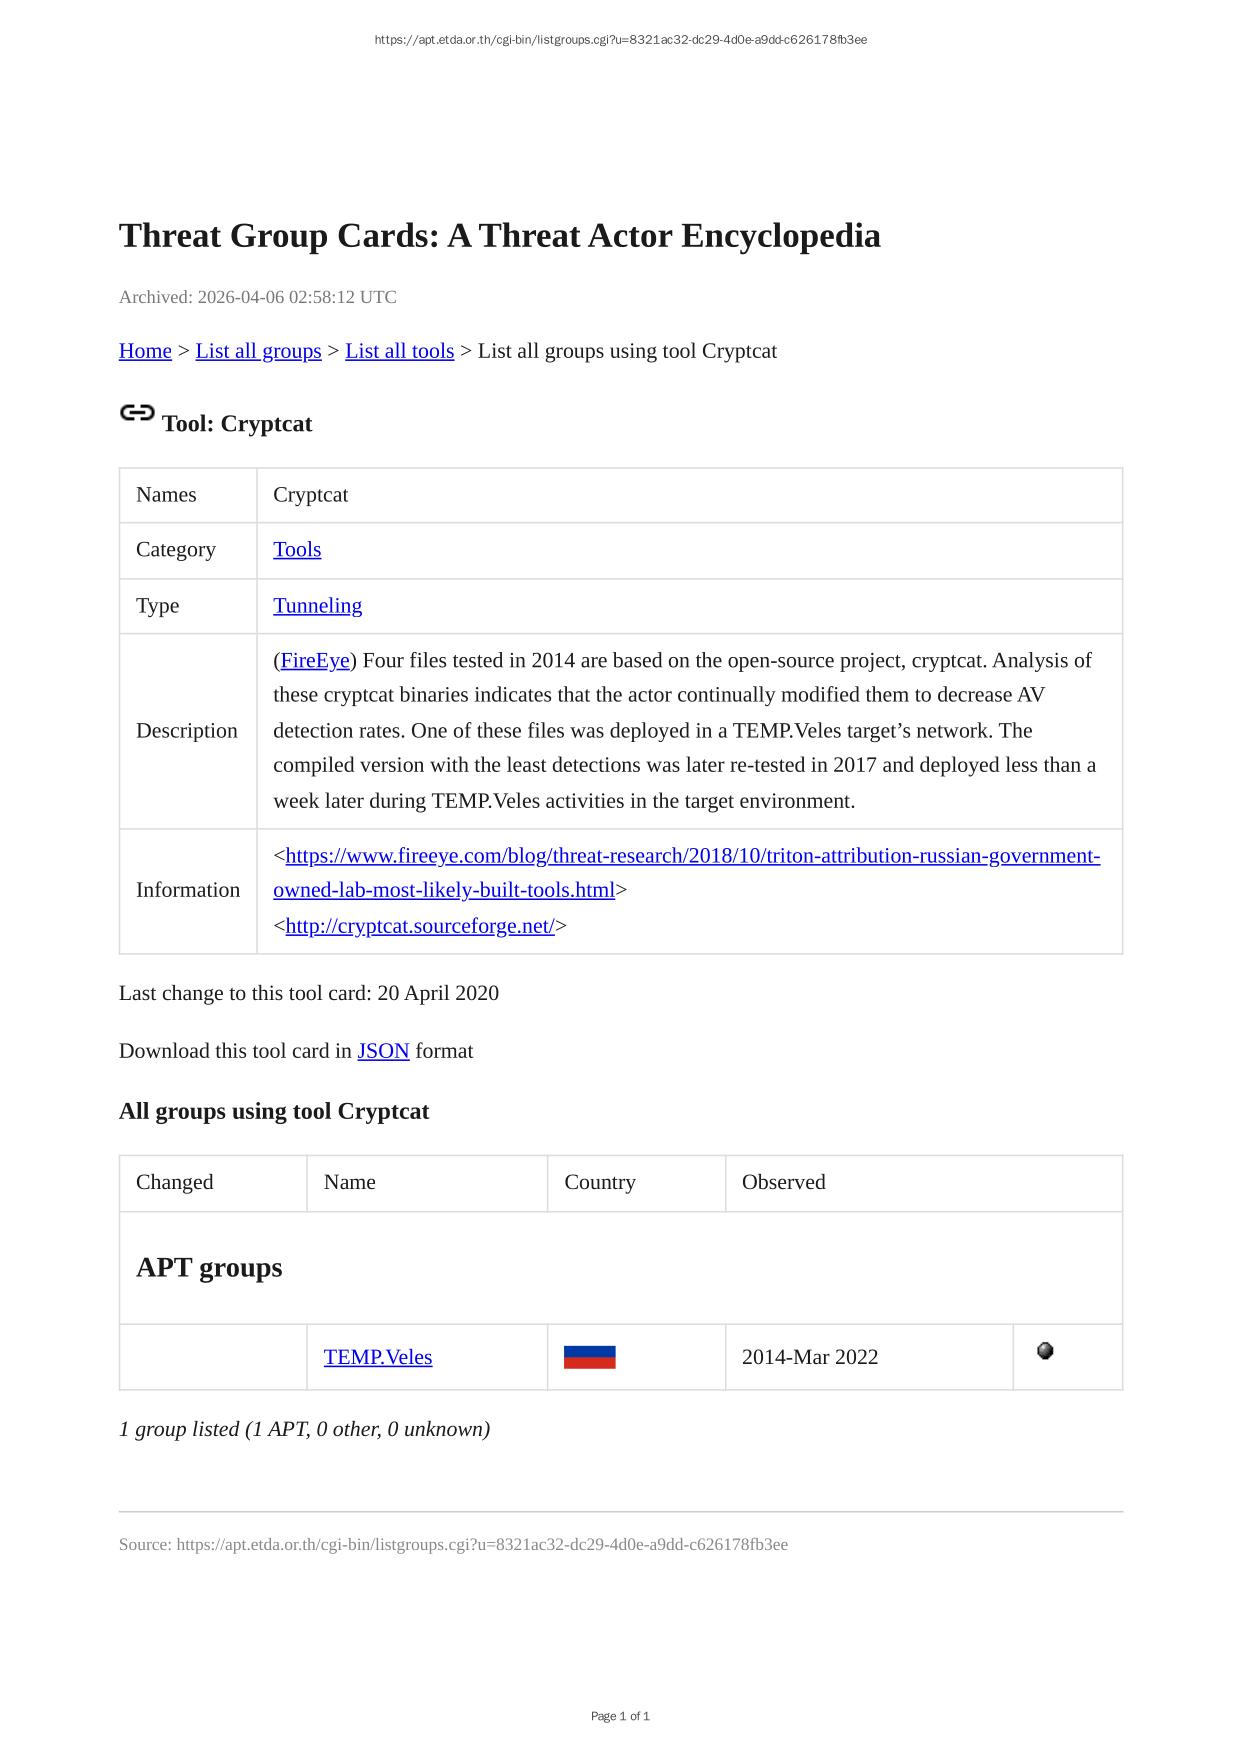The height and width of the screenshot is (1756, 1242).
Task: Visit the FireEye triton-attribution blog URL
Action: 692,856
